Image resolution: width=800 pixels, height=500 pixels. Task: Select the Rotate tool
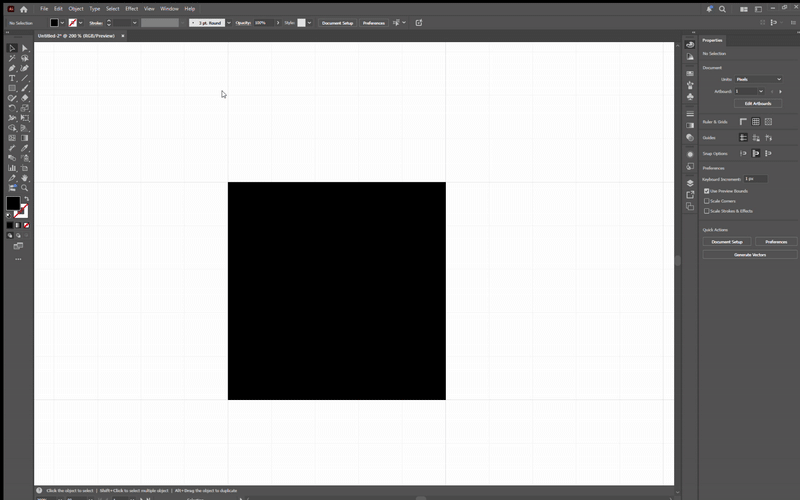point(12,108)
